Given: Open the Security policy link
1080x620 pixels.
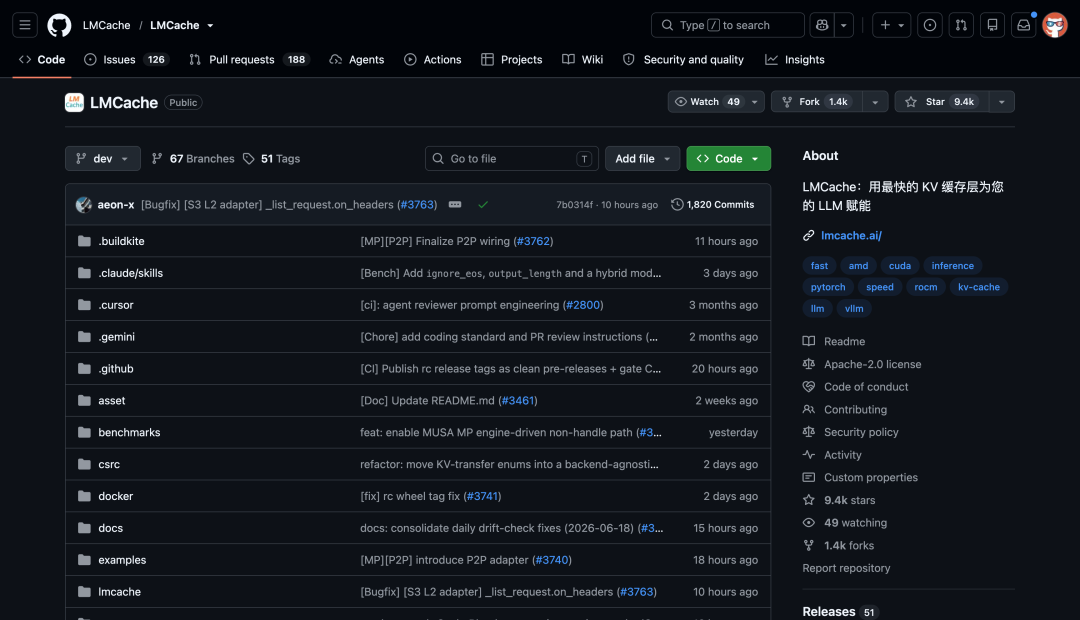Looking at the screenshot, I should coord(861,432).
